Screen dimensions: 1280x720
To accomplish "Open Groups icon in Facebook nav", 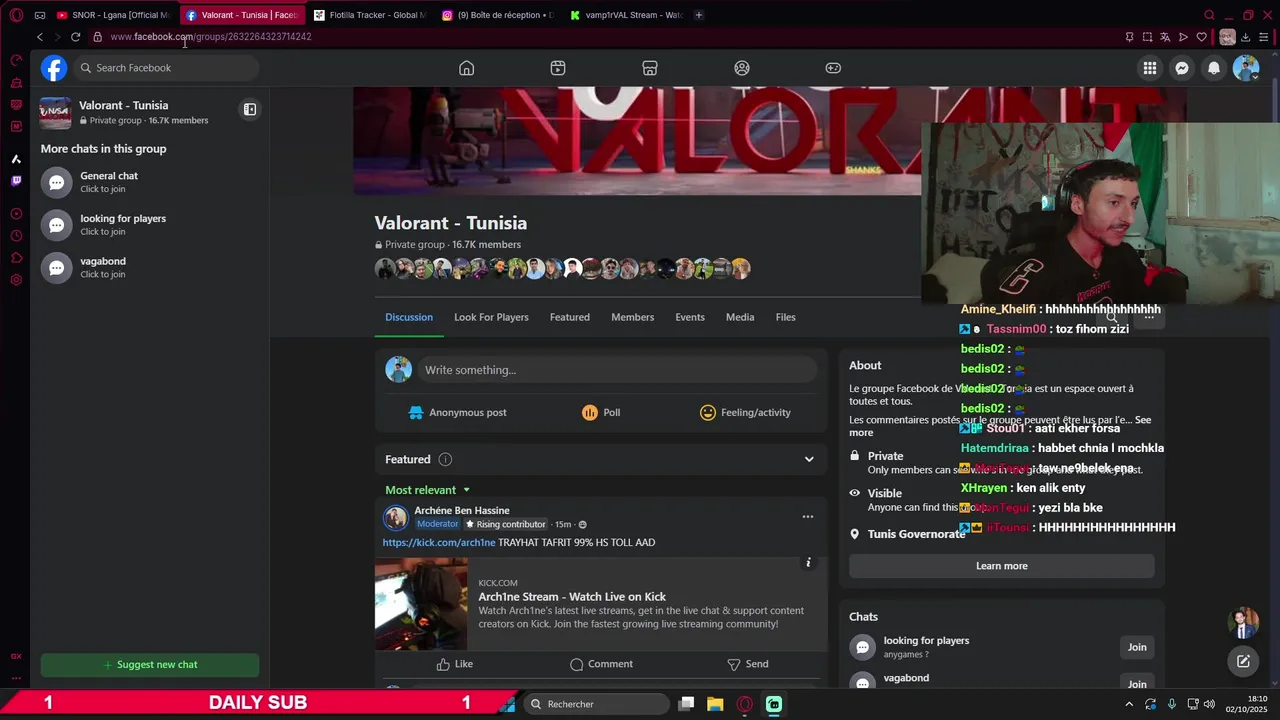I will [x=742, y=68].
